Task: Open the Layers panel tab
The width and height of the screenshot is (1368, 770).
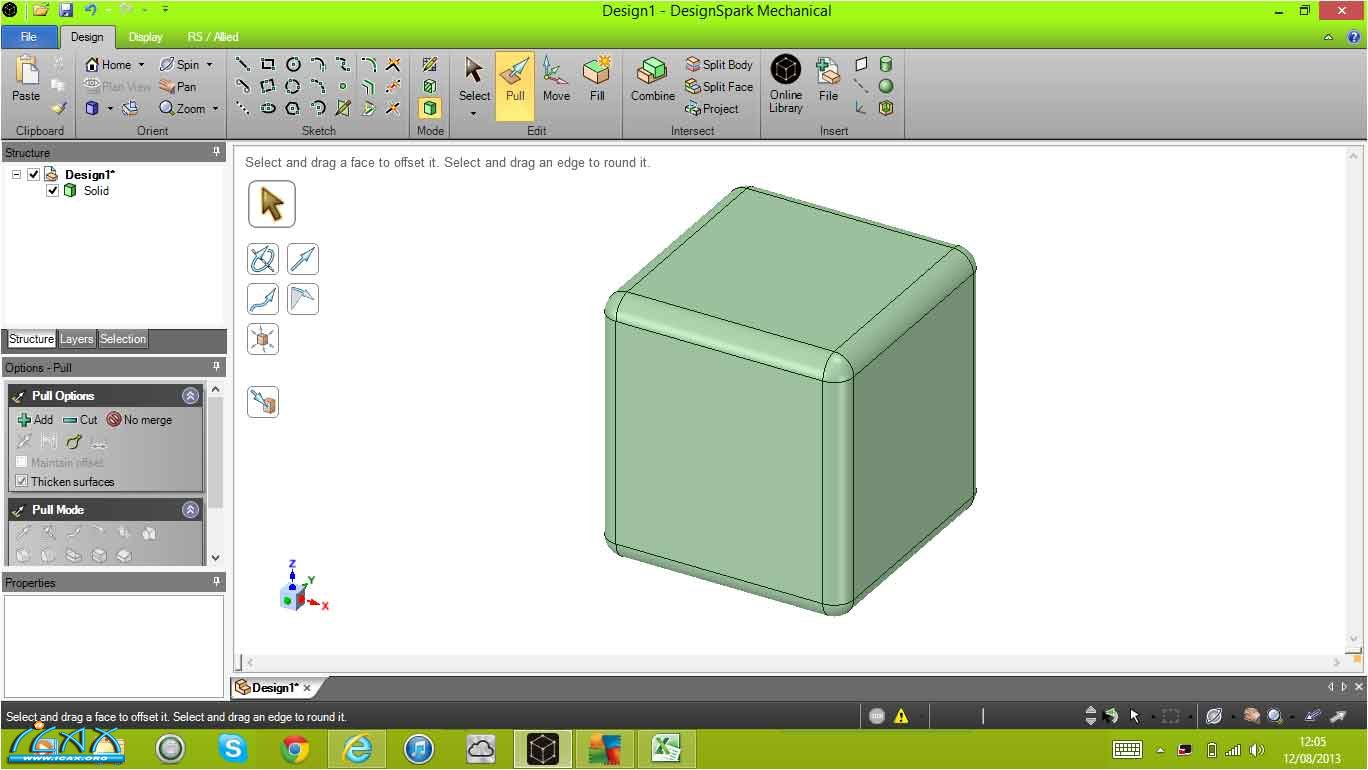Action: point(76,339)
